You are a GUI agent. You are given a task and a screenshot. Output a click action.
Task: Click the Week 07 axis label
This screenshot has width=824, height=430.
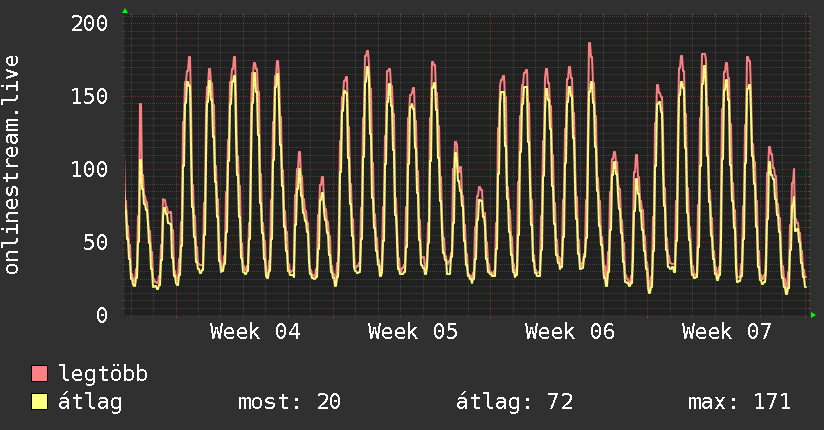point(727,332)
